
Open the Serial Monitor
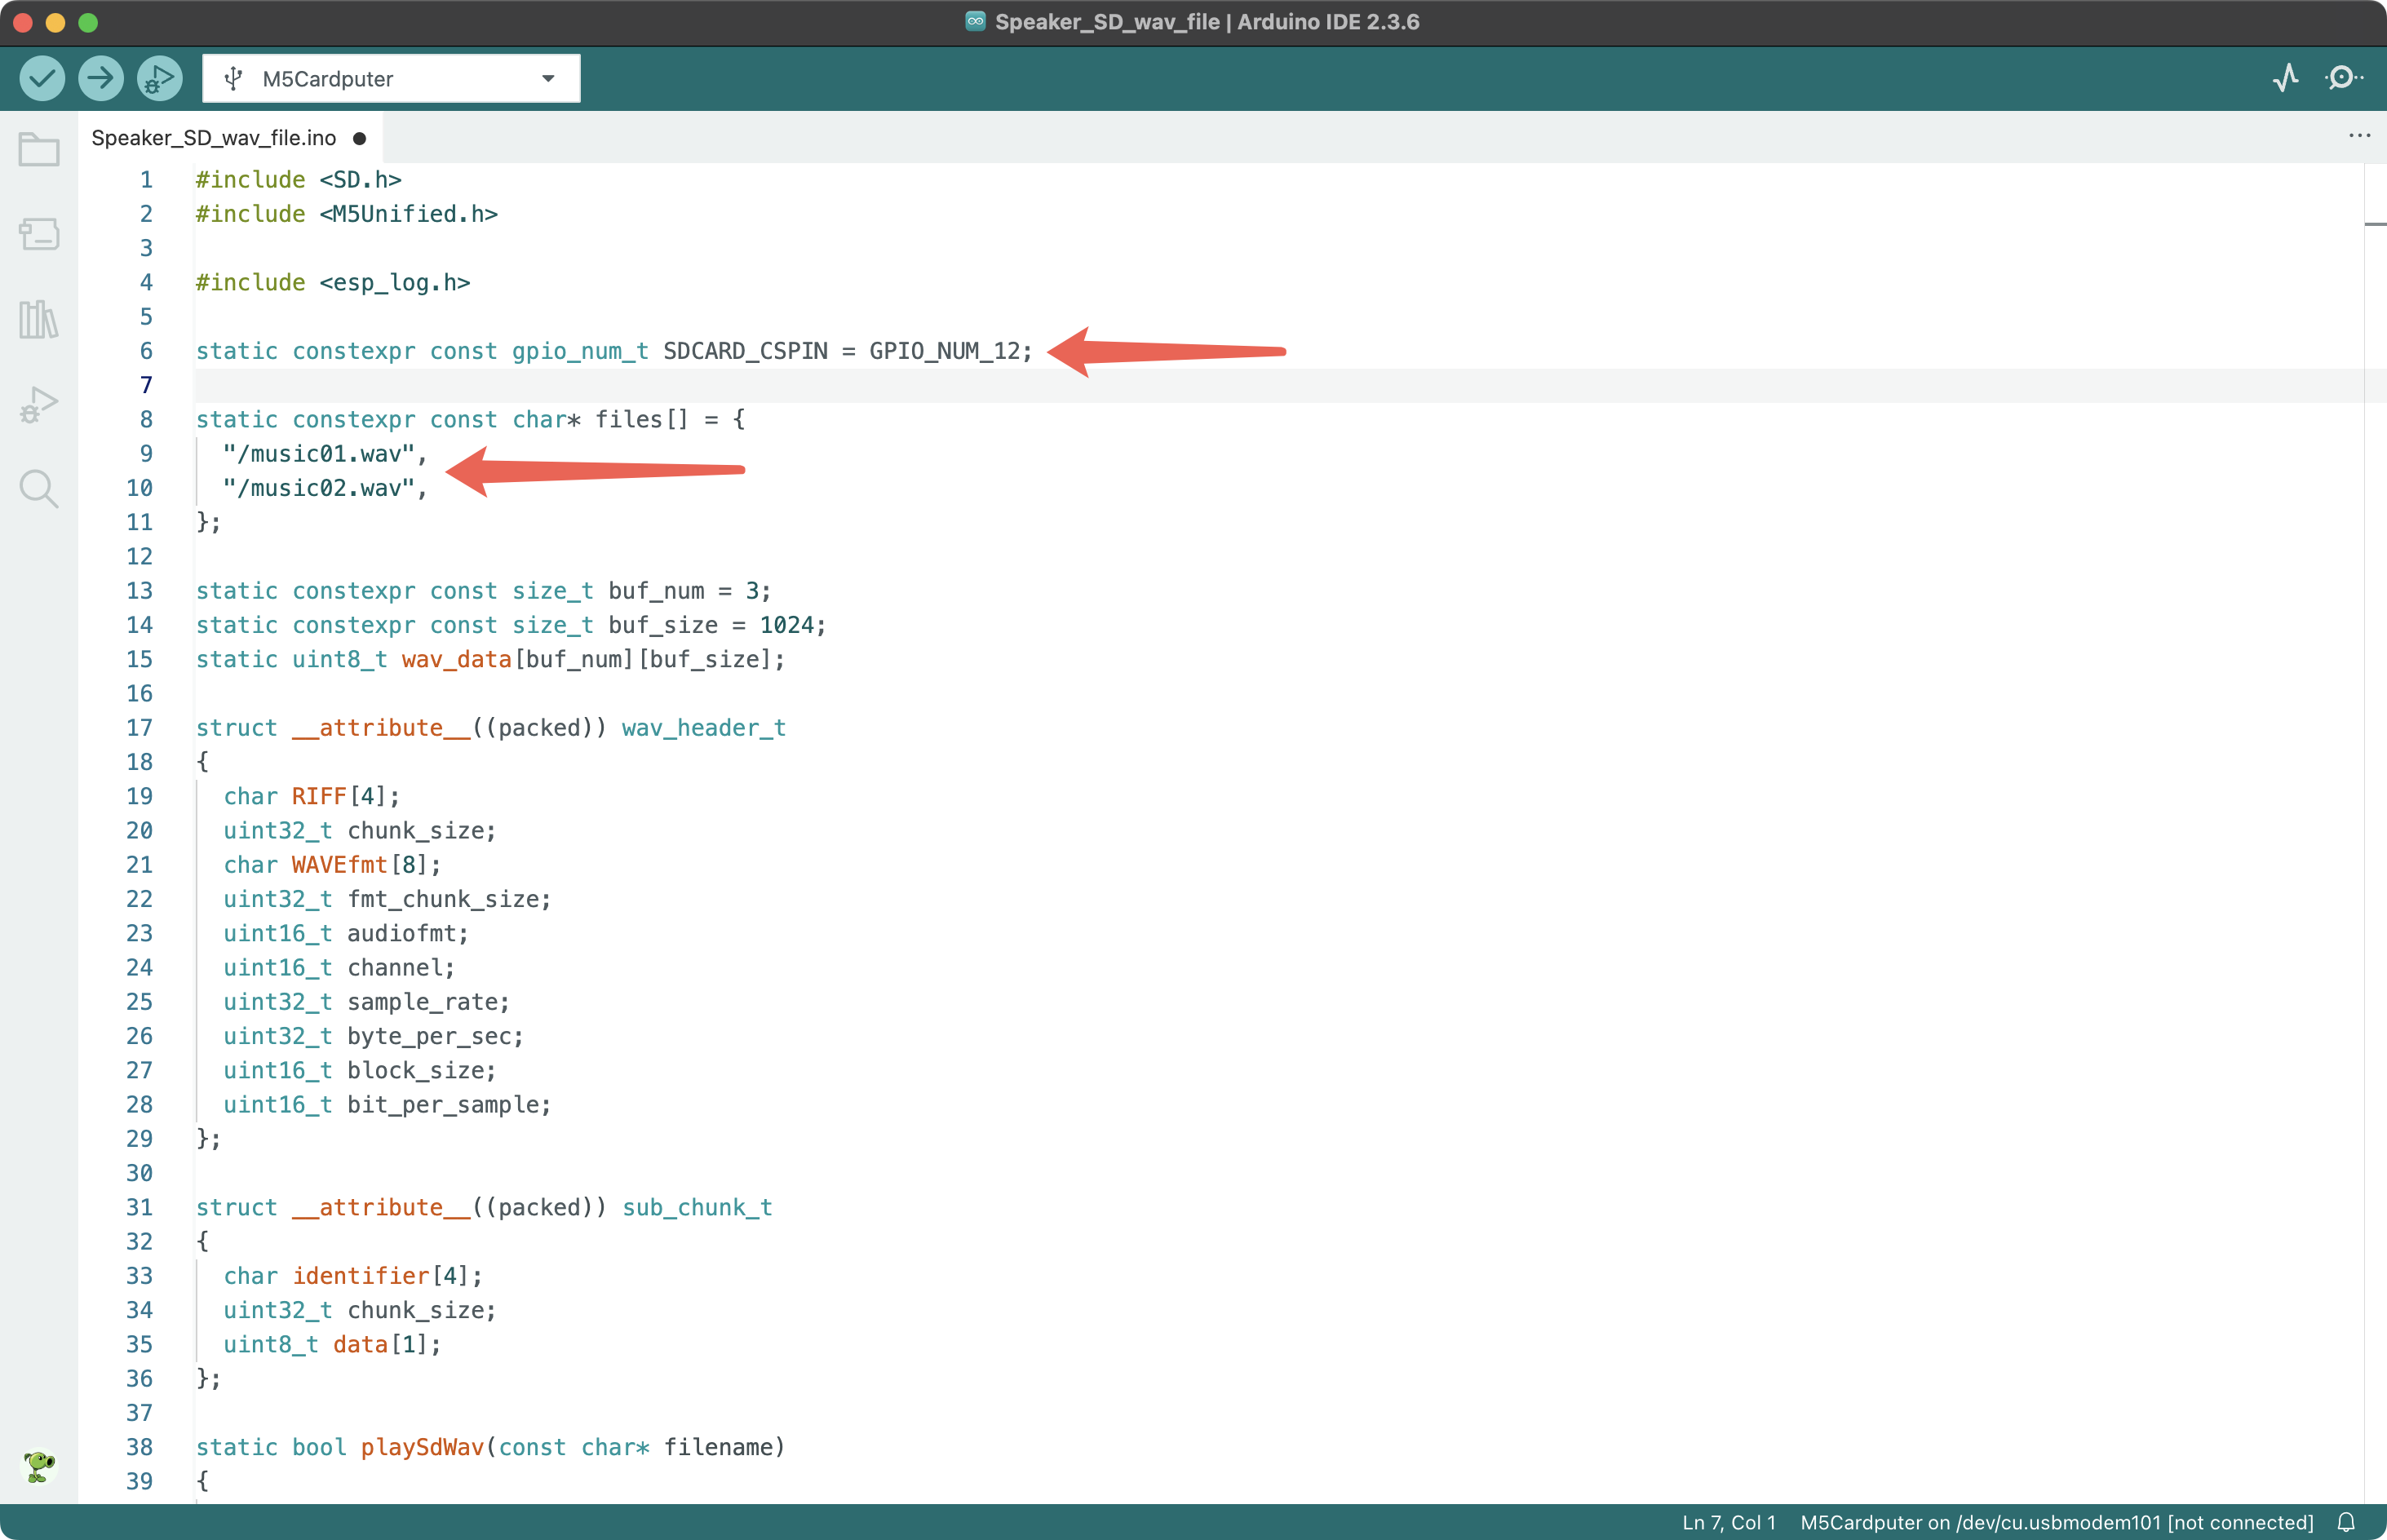[2343, 78]
